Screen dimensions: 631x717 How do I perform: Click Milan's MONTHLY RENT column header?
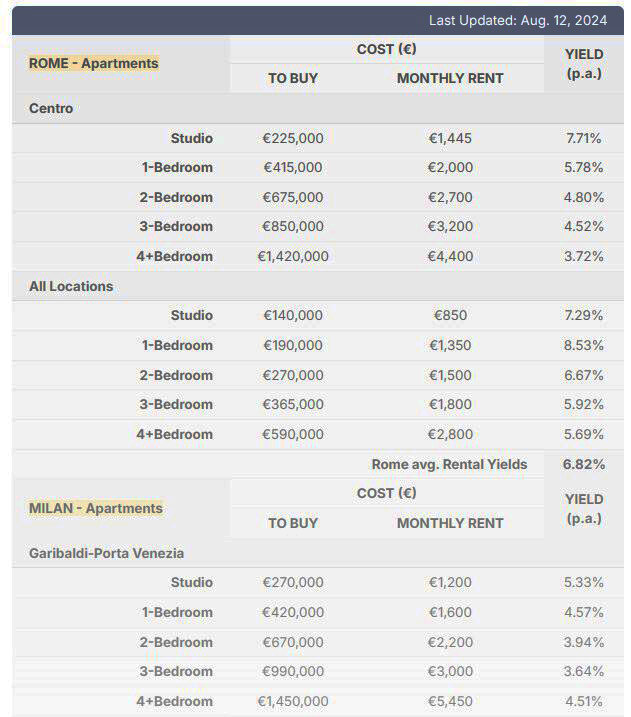point(450,523)
